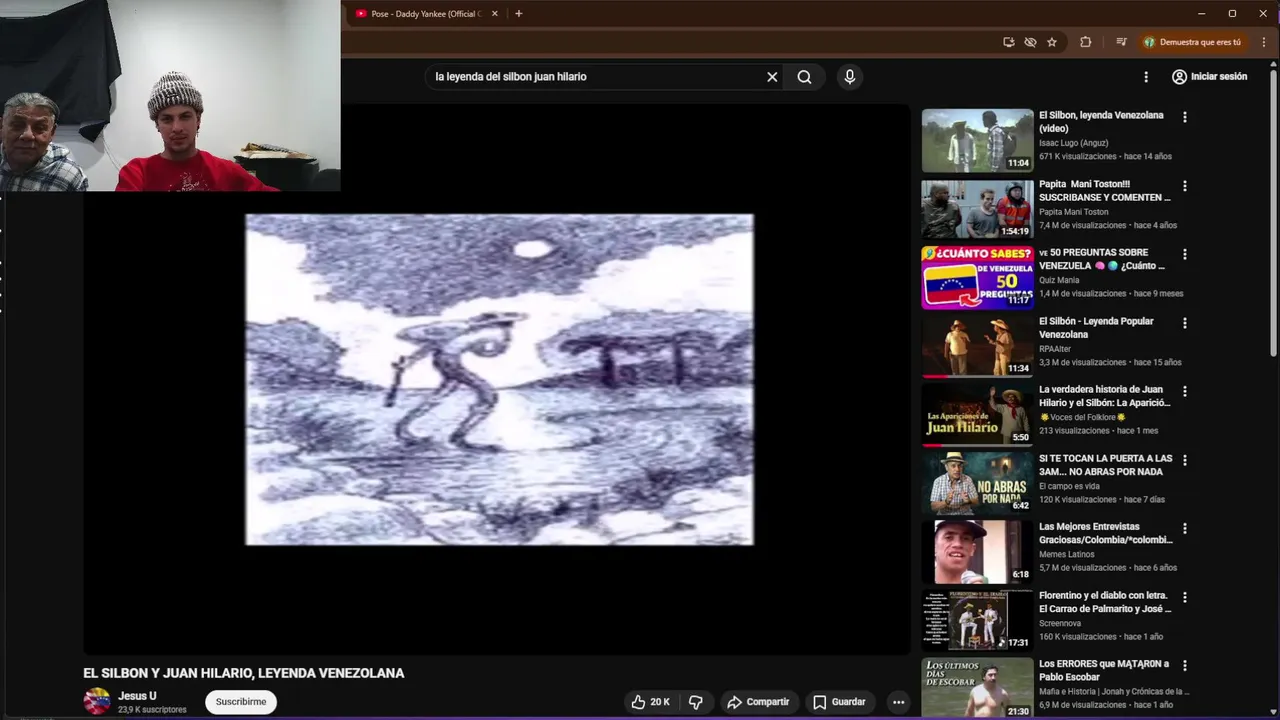Select the Pose - Daddy Yankee tab
This screenshot has height=720, width=1280.
coord(427,14)
